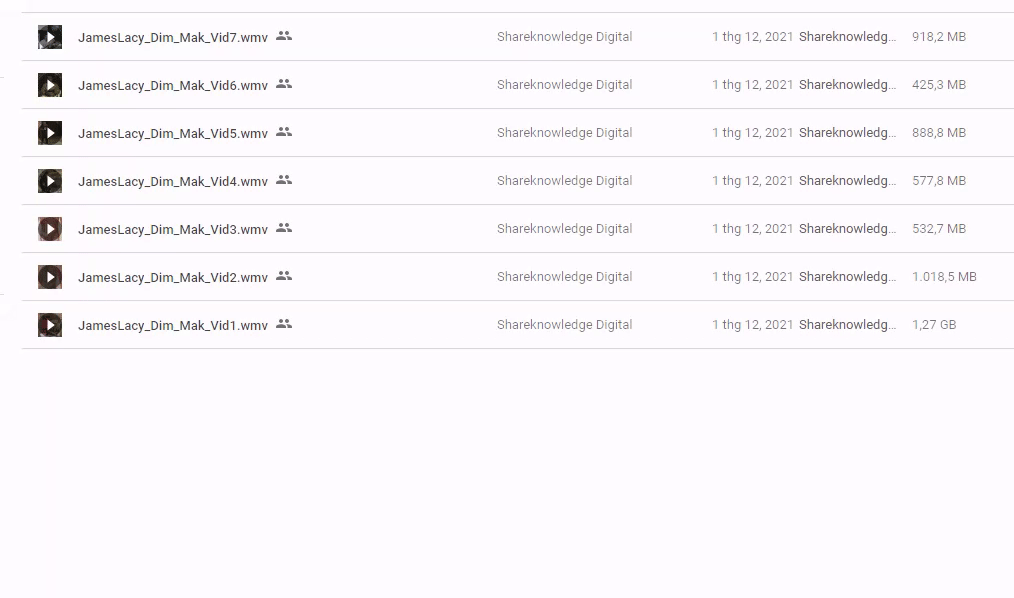
Task: Select the file name JamesLacy_Dim_Mak_Vid1.wmv
Action: point(173,325)
